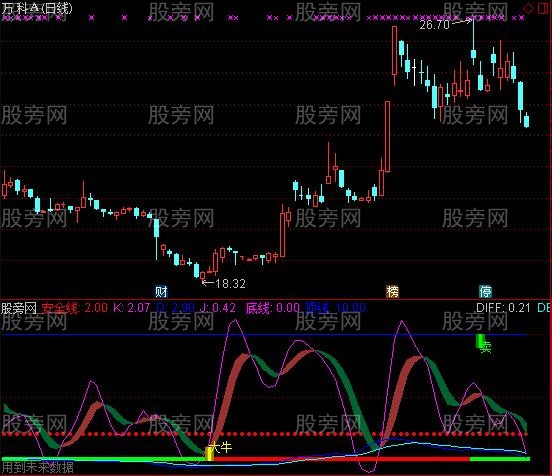
Task: Click the 万科A(日线) chart title
Action: (37, 8)
